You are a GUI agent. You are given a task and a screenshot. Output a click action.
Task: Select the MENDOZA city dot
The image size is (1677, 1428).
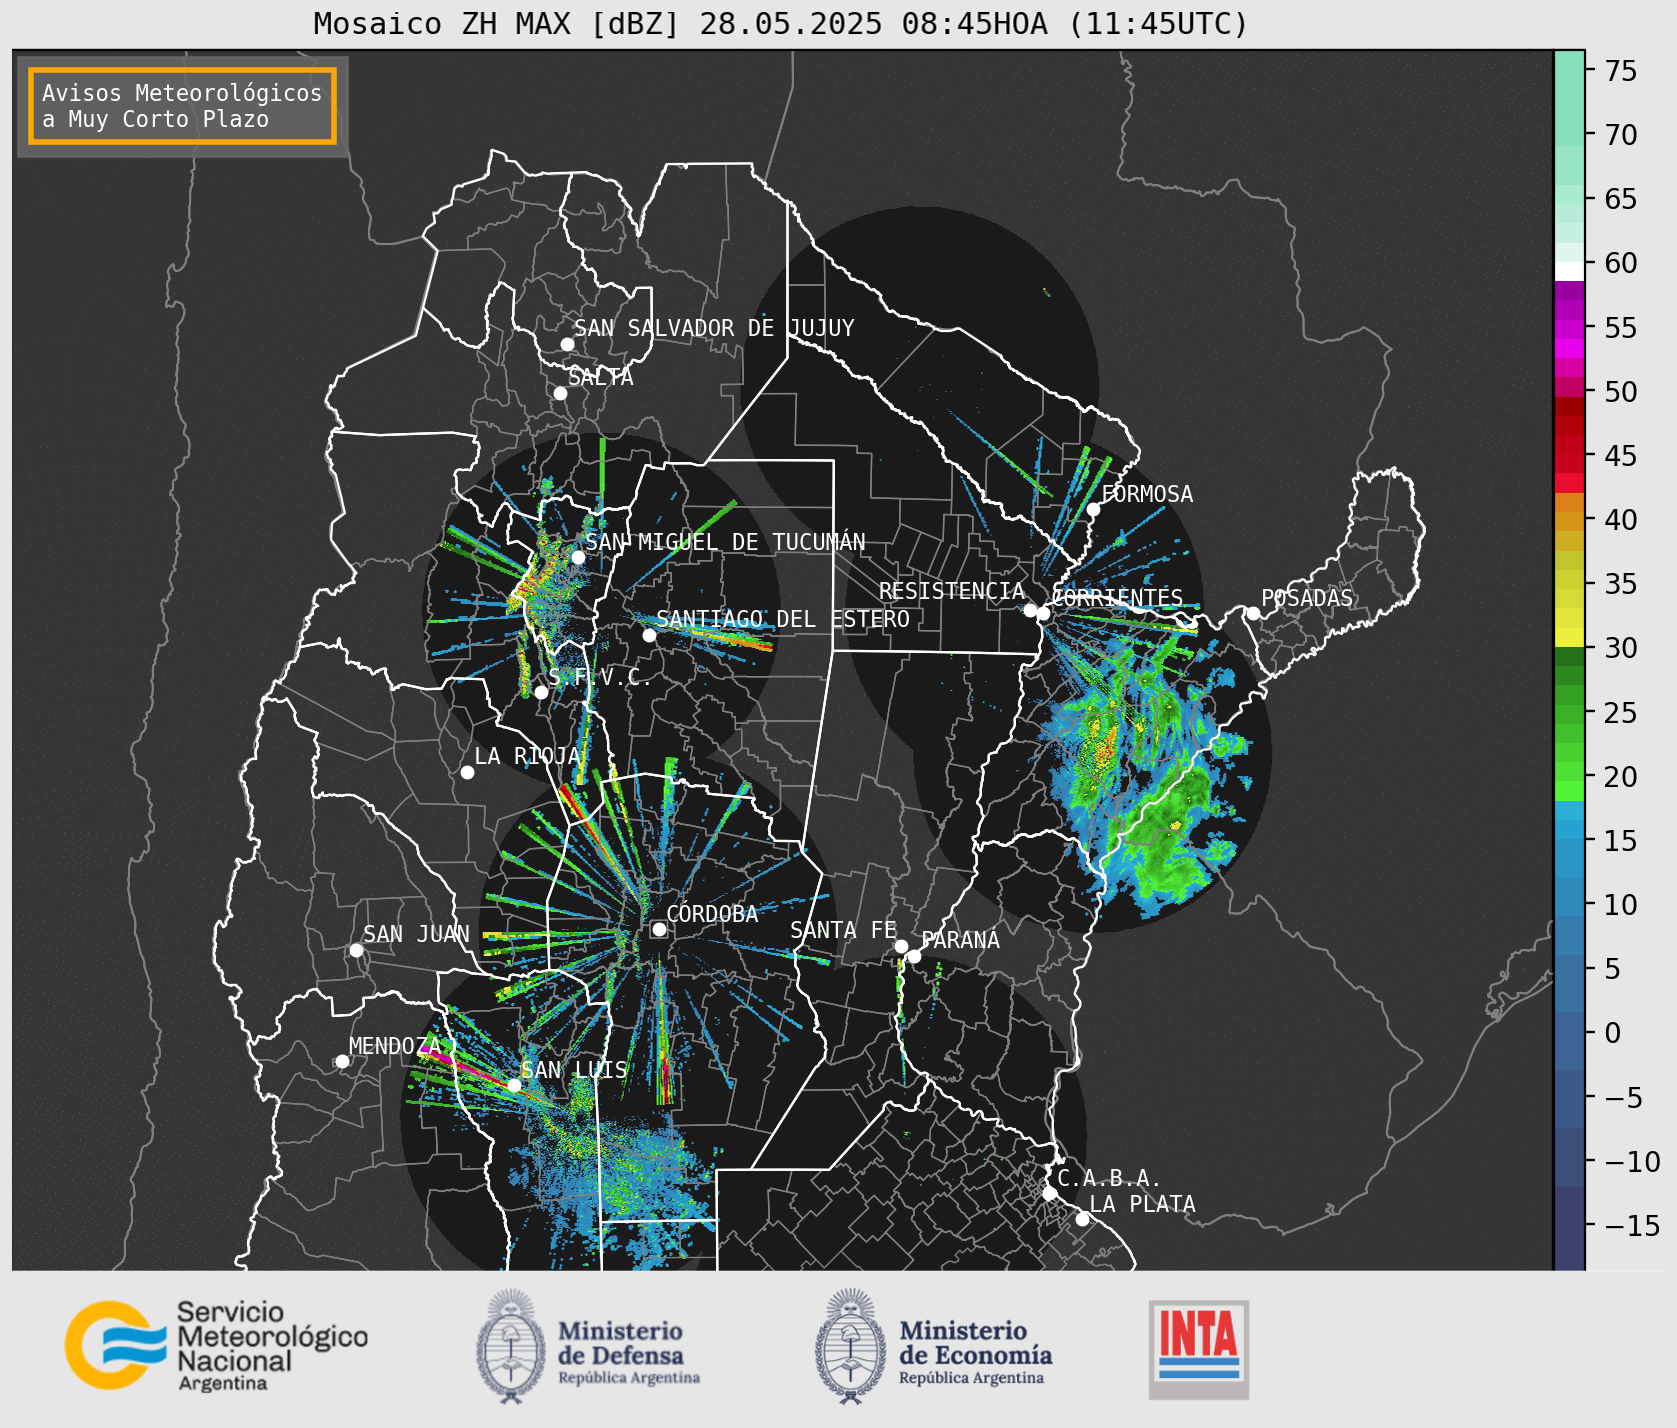(342, 1061)
